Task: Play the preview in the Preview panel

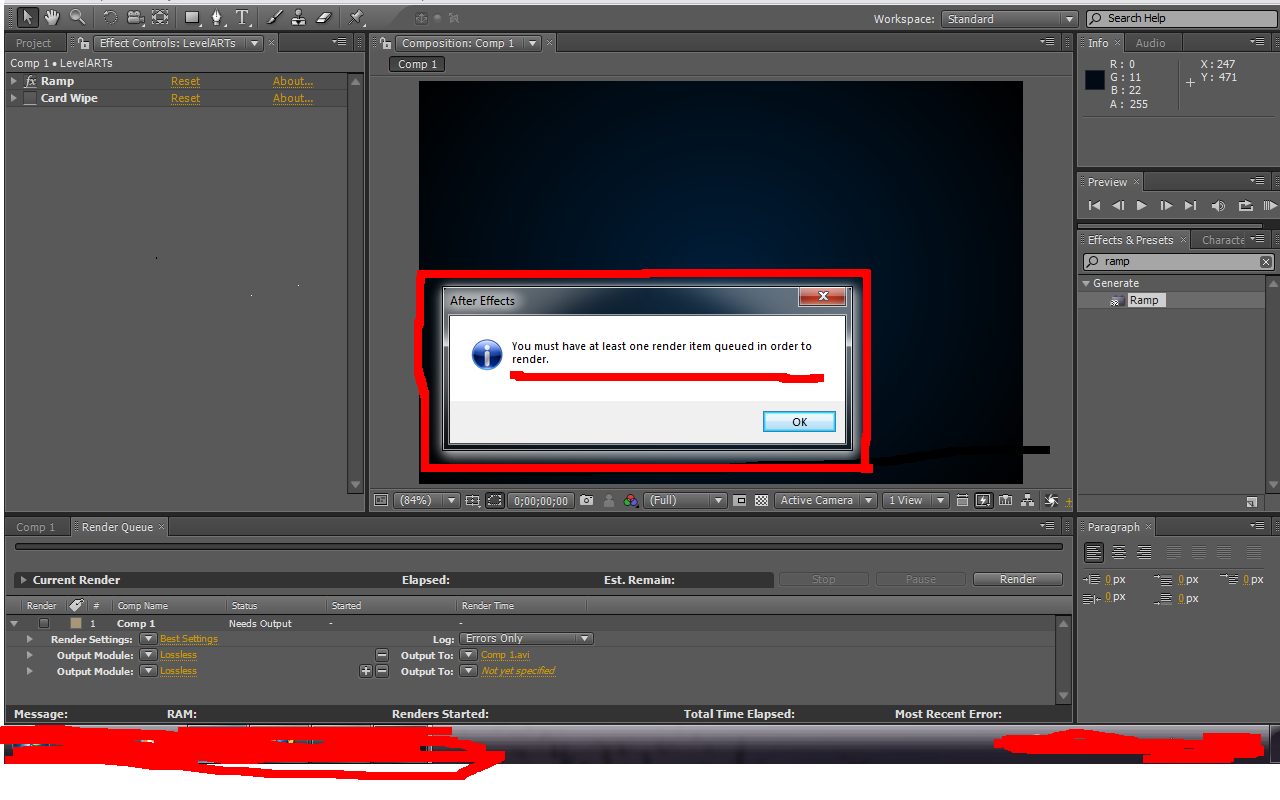Action: click(x=1142, y=206)
